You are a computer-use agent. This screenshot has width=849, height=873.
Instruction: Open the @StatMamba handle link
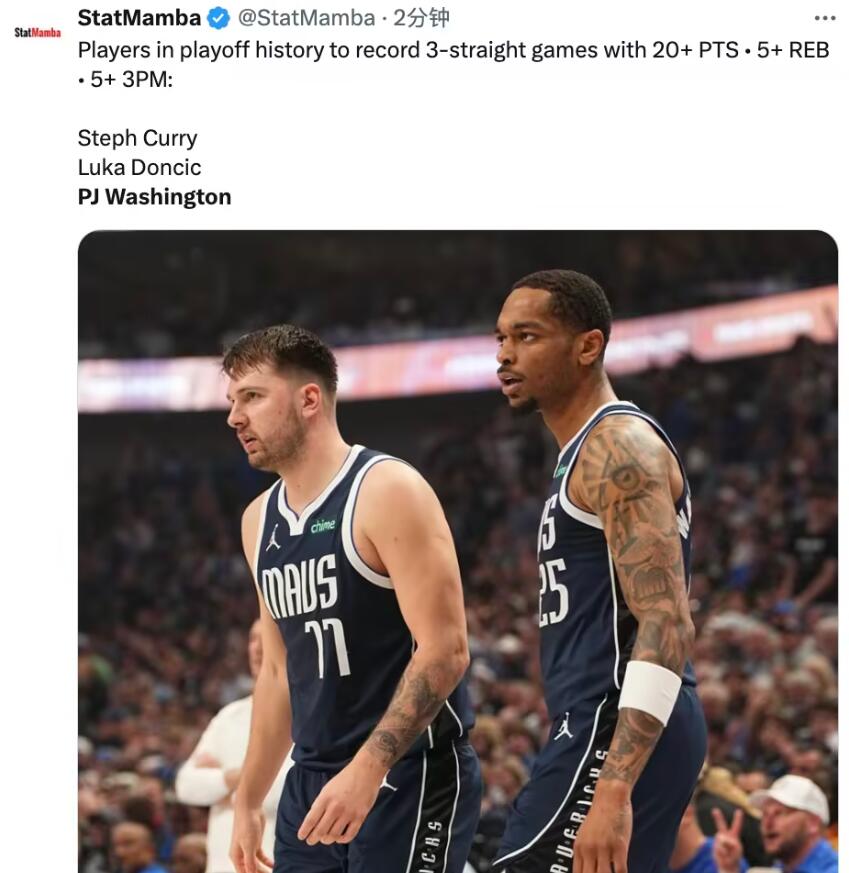pos(306,18)
